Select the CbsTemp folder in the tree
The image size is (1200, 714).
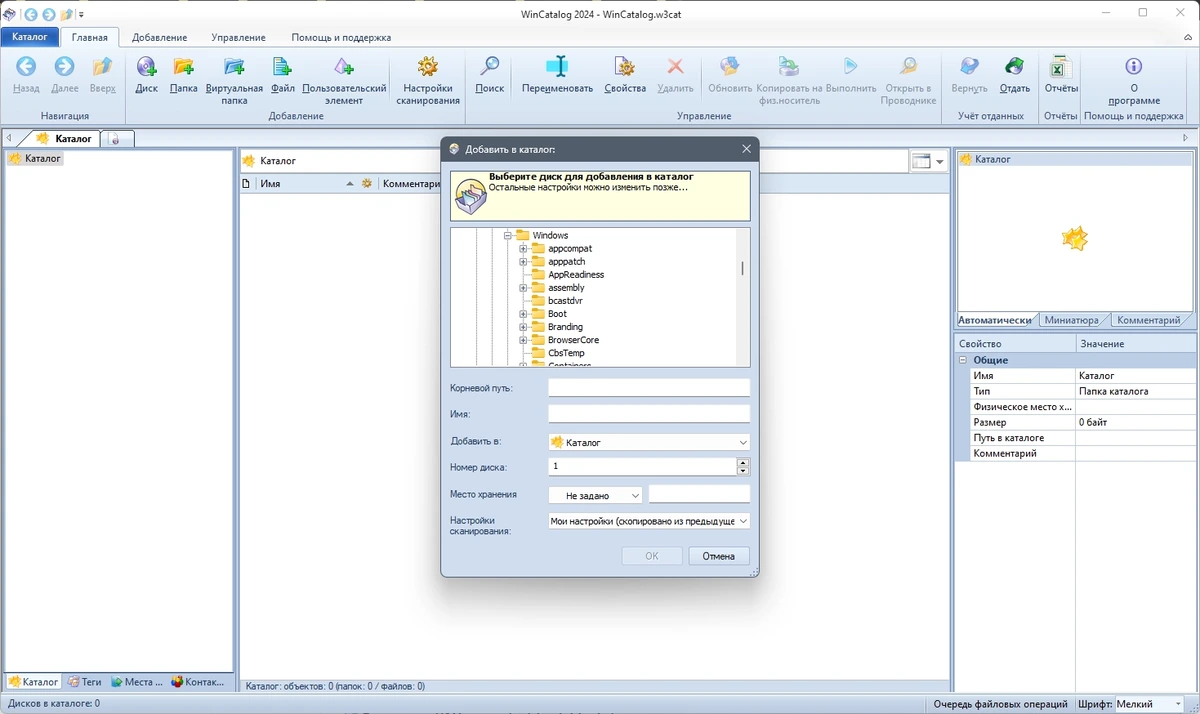coord(566,353)
